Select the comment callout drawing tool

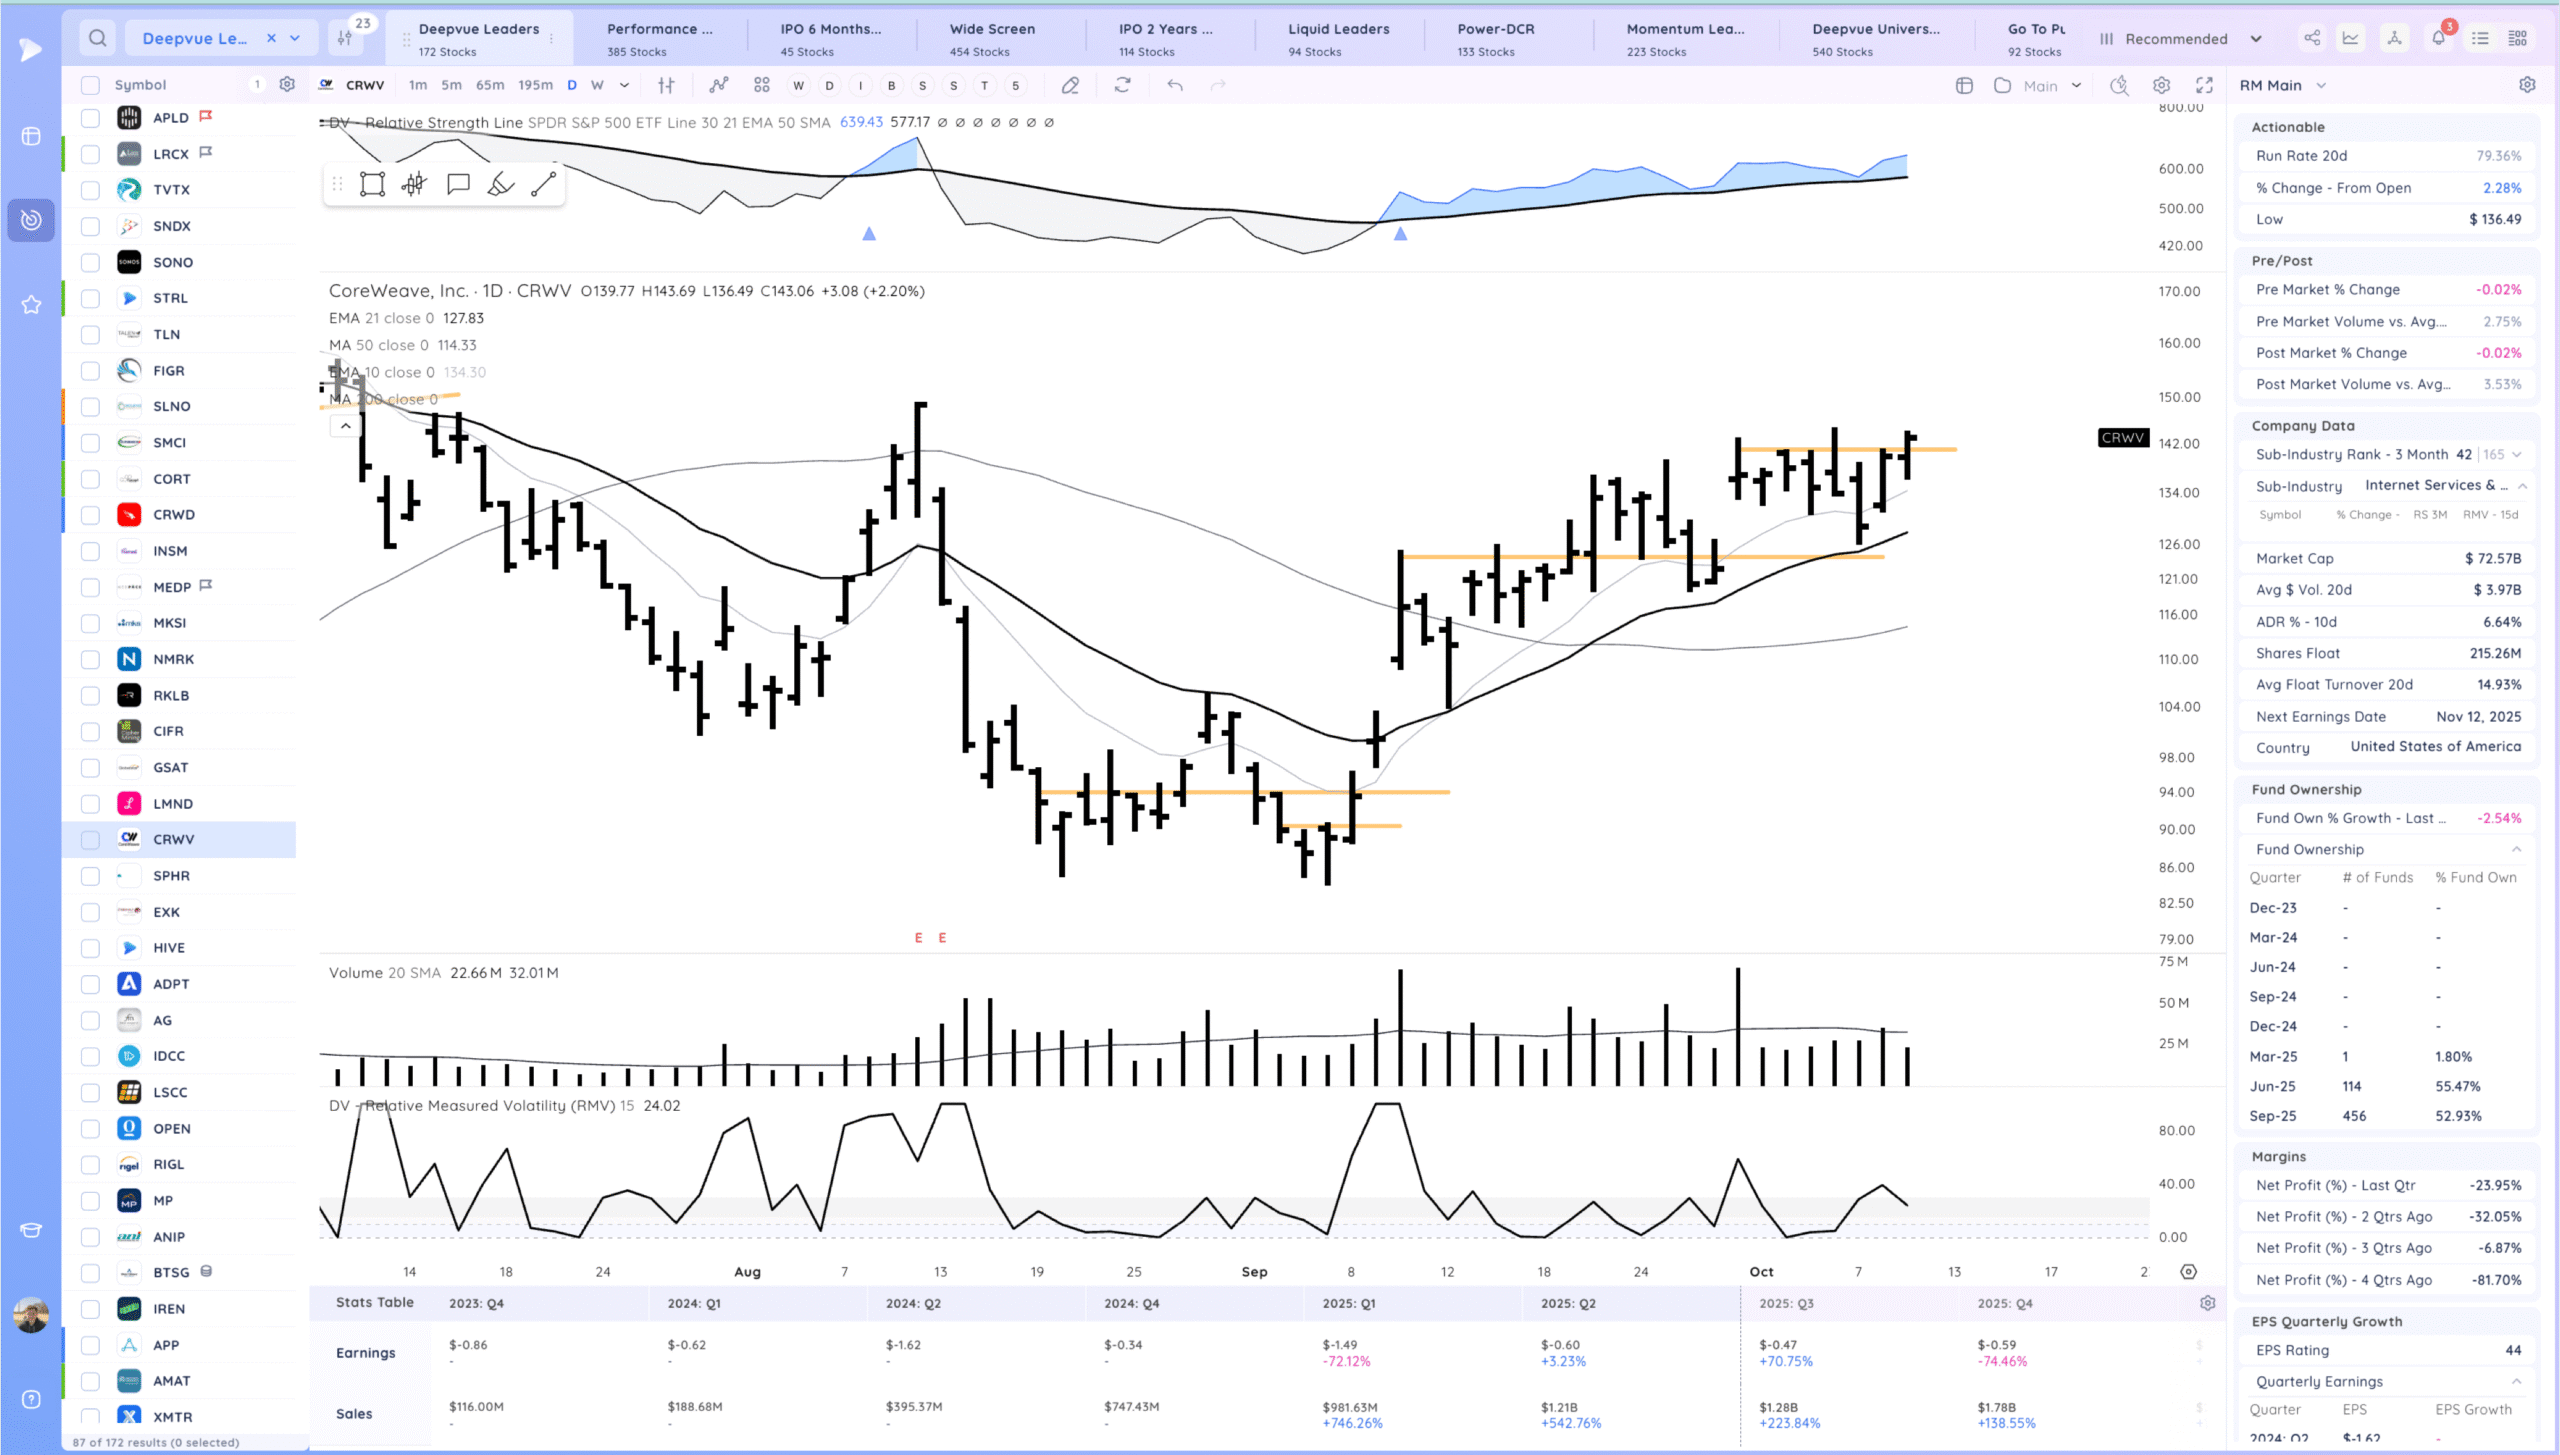[458, 184]
